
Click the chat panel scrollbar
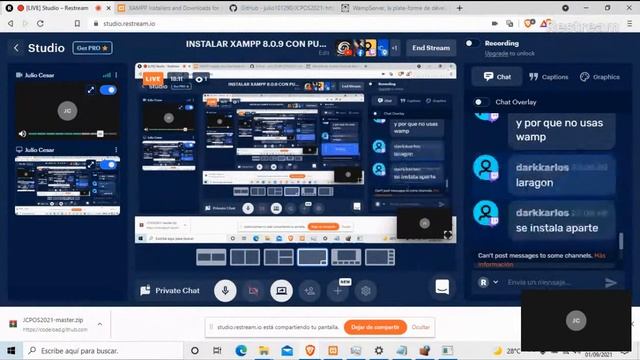621,241
